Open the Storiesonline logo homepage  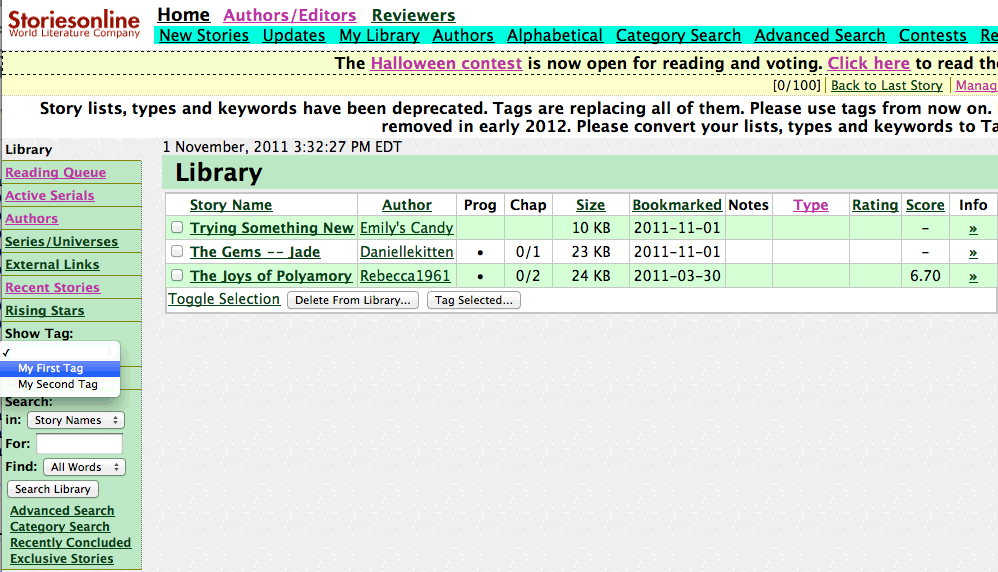(74, 25)
